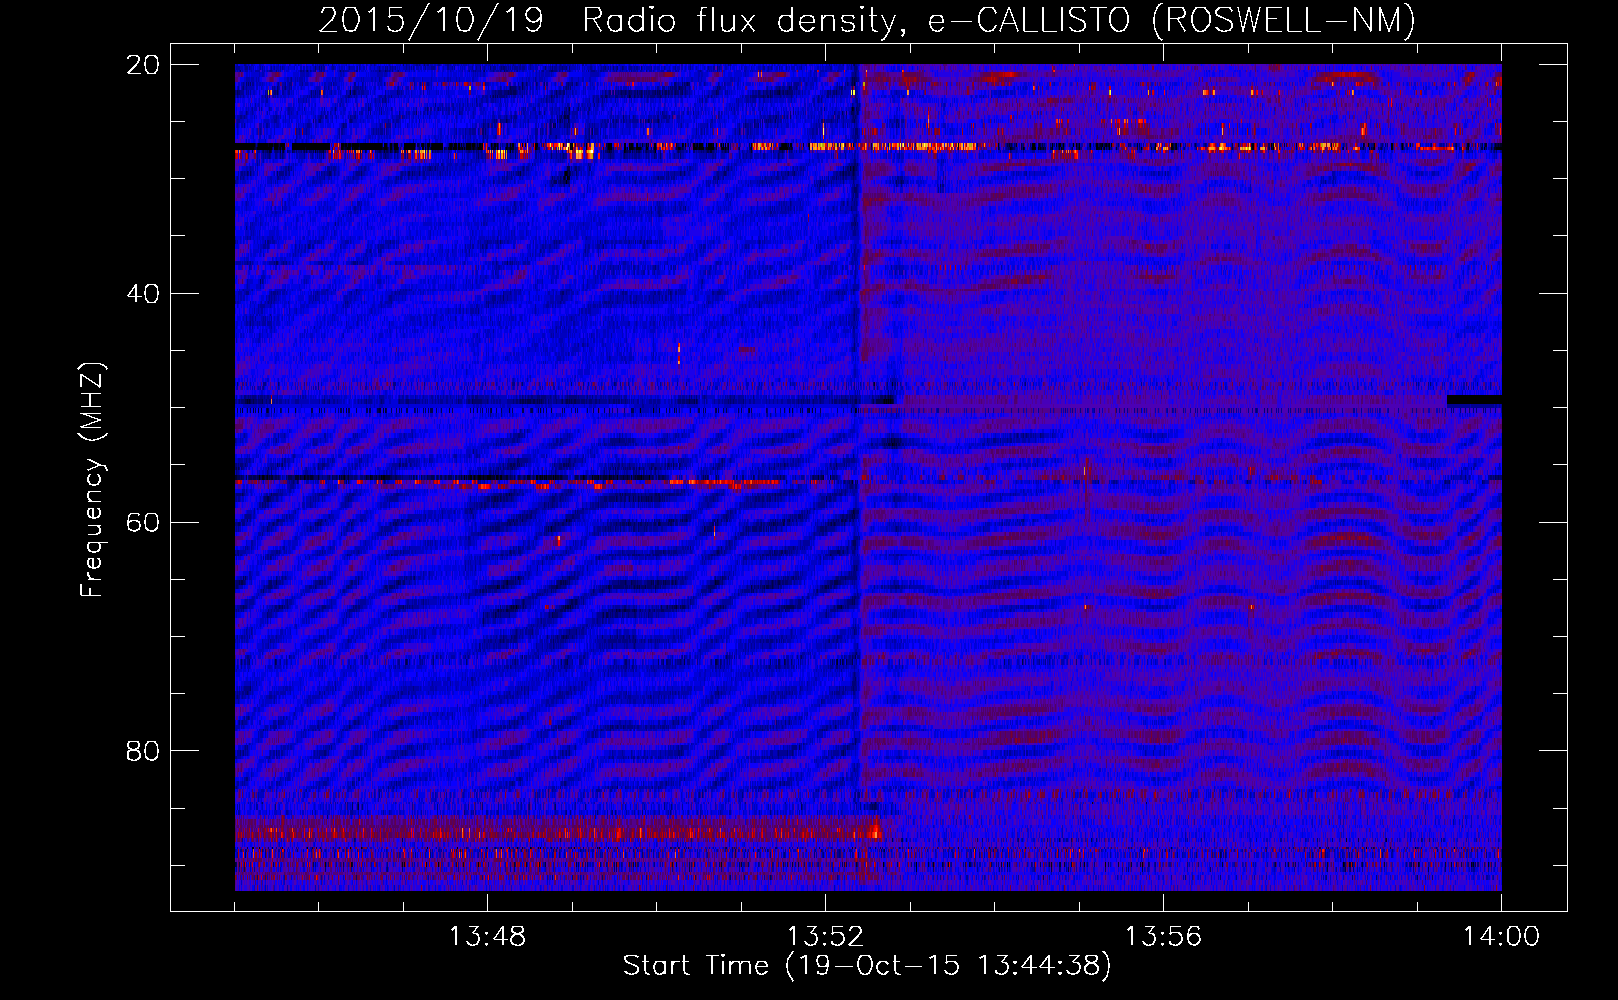
Task: Click the '40' frequency tick label
Action: pos(143,294)
